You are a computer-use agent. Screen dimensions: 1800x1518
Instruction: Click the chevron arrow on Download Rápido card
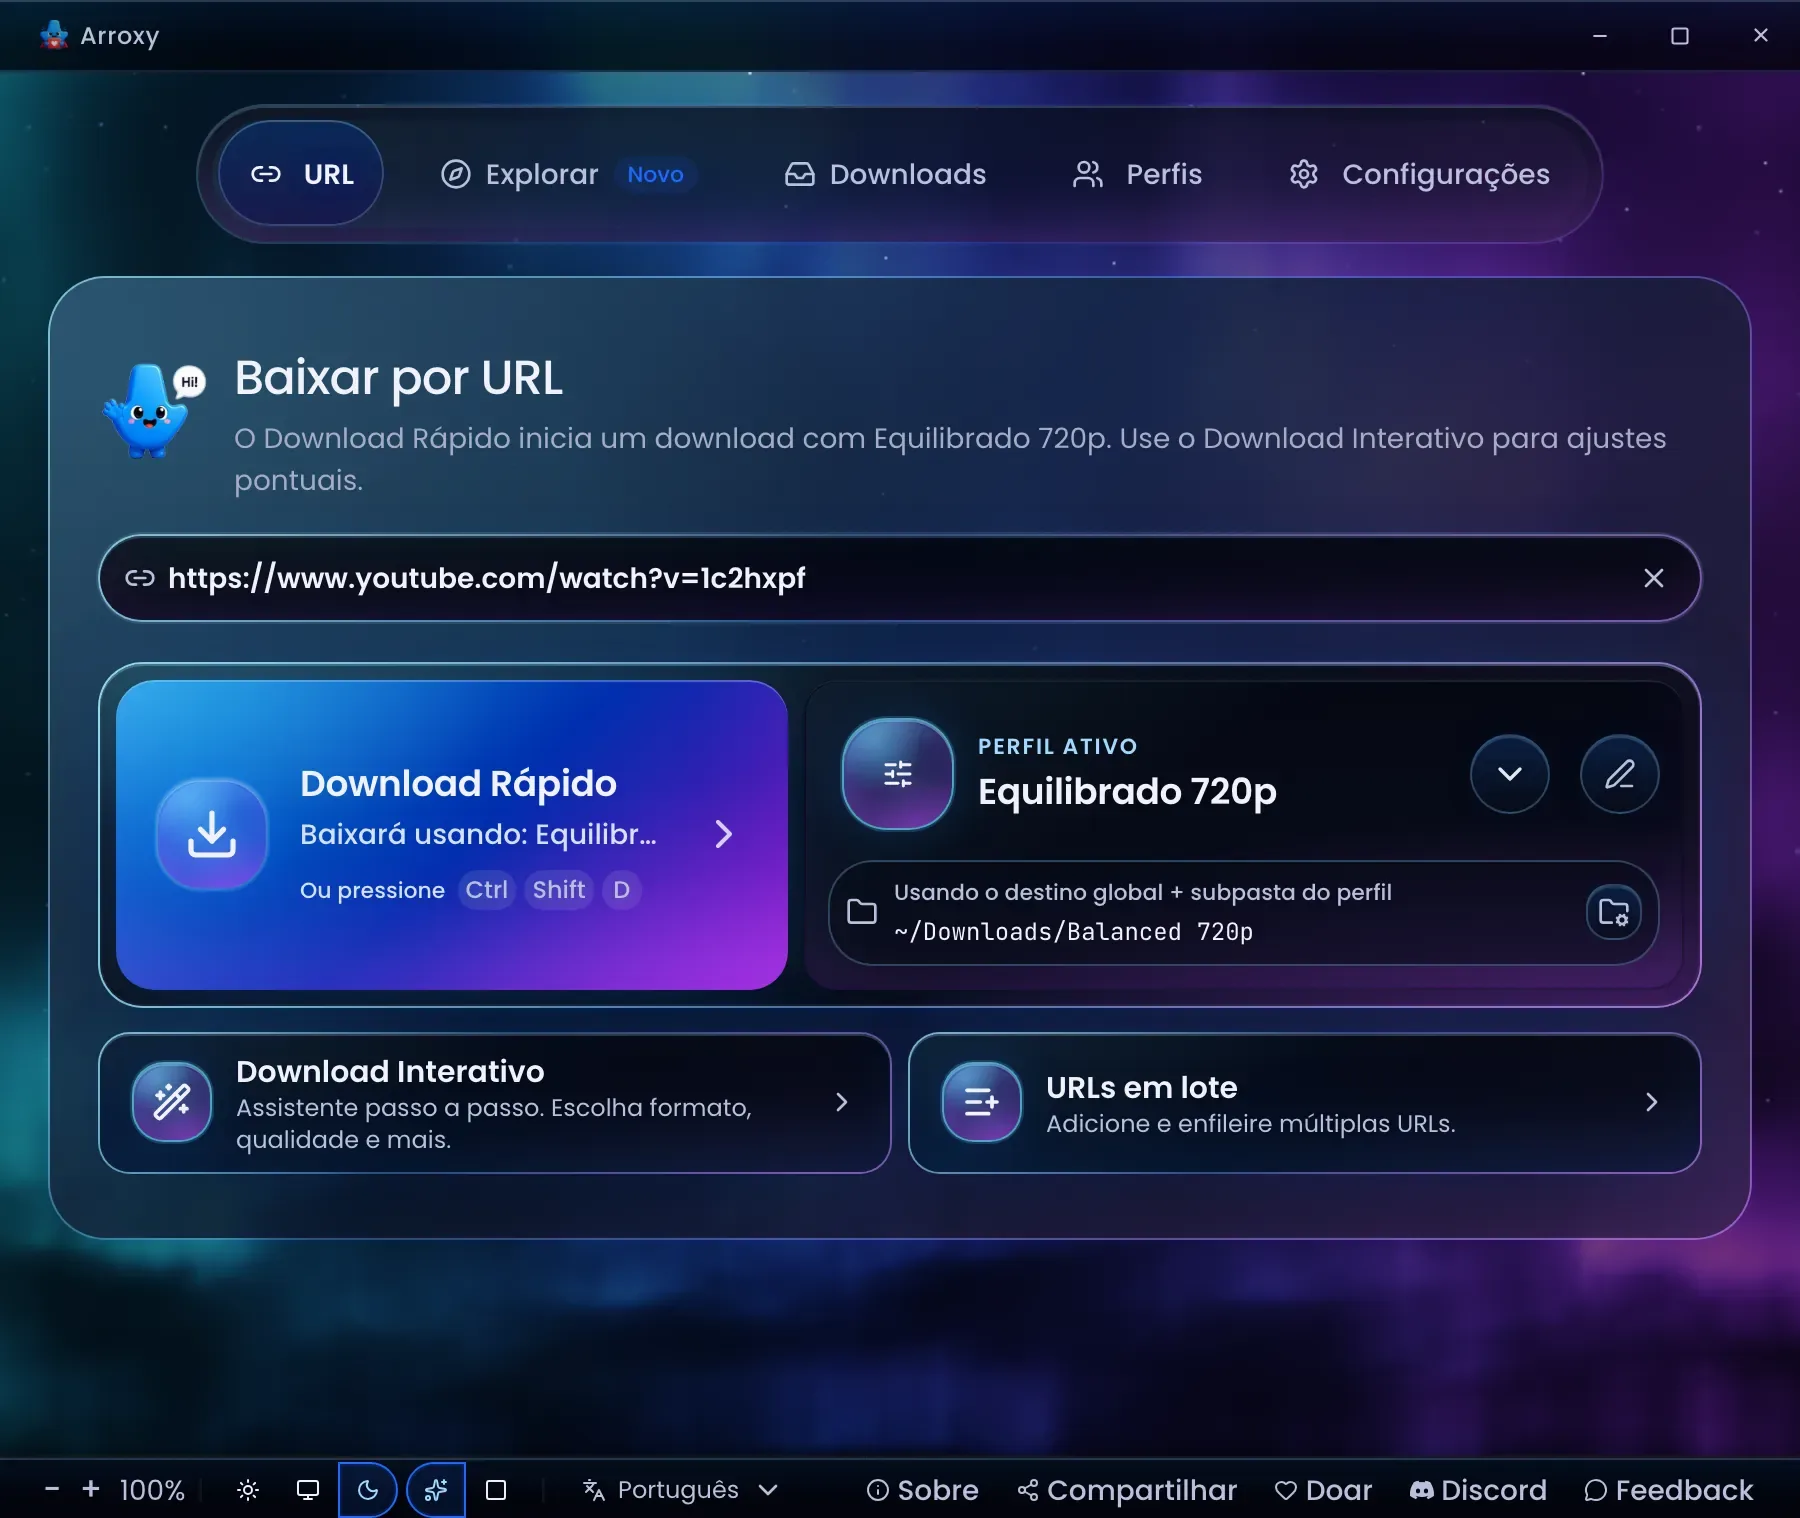point(724,834)
